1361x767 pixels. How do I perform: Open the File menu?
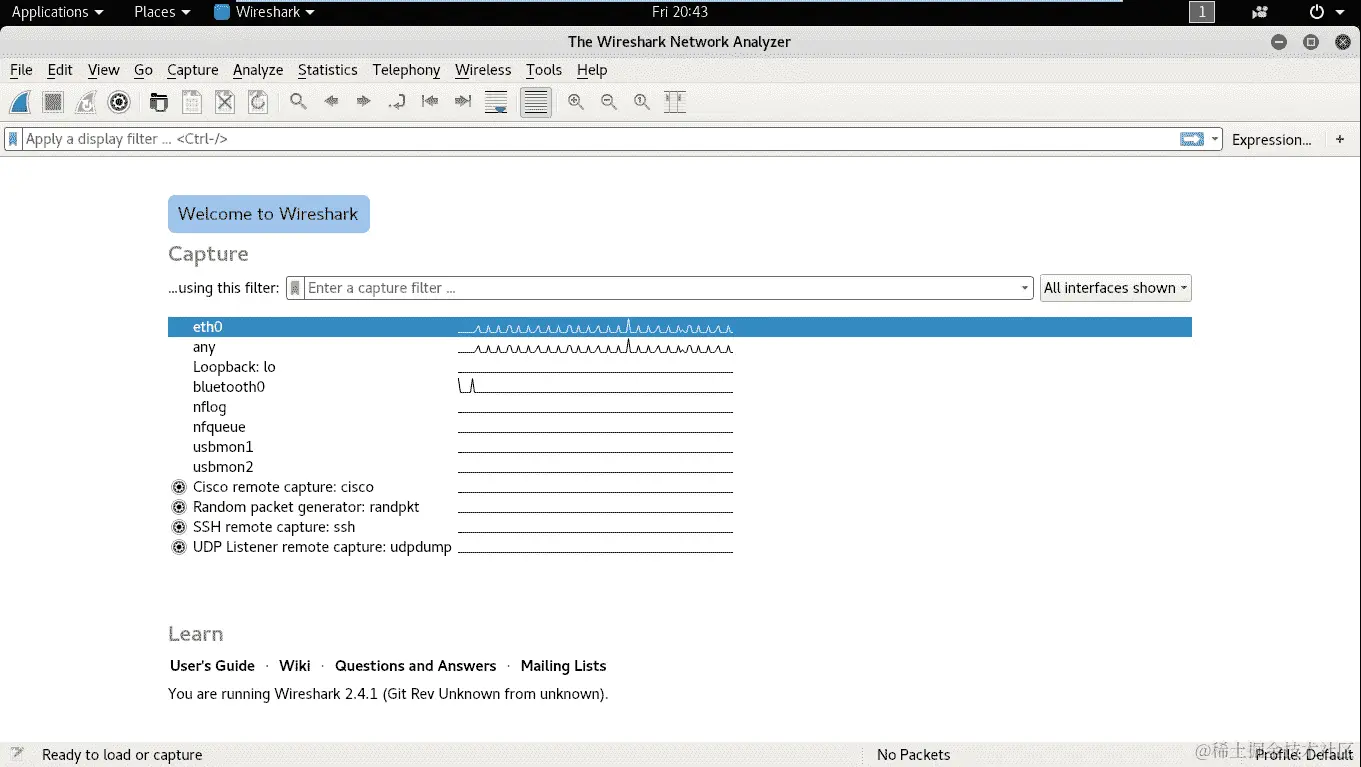tap(21, 70)
